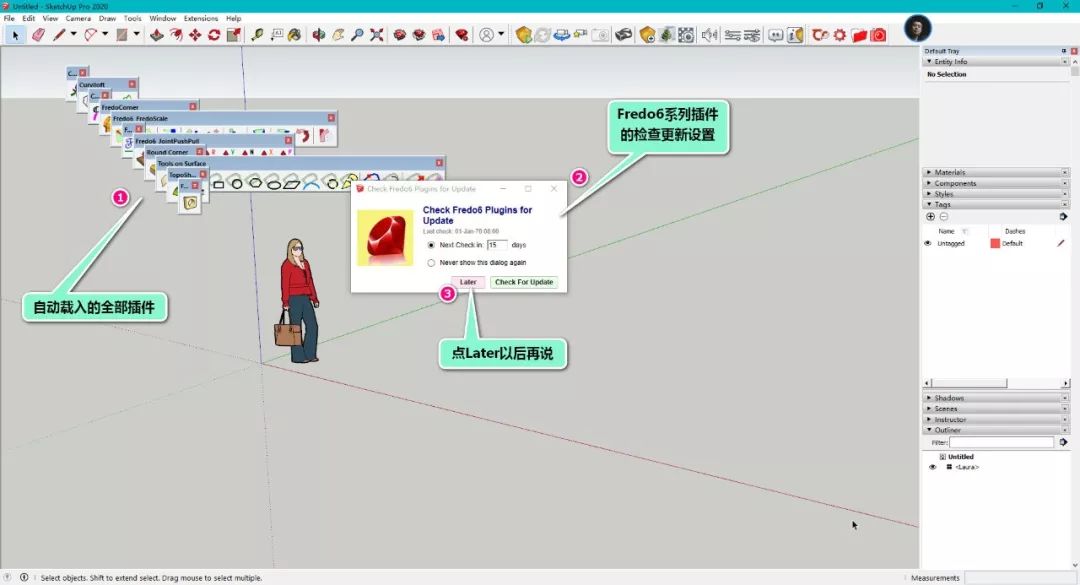Click the Zoom Extents tool
The height and width of the screenshot is (585, 1080).
pyautogui.click(x=376, y=34)
